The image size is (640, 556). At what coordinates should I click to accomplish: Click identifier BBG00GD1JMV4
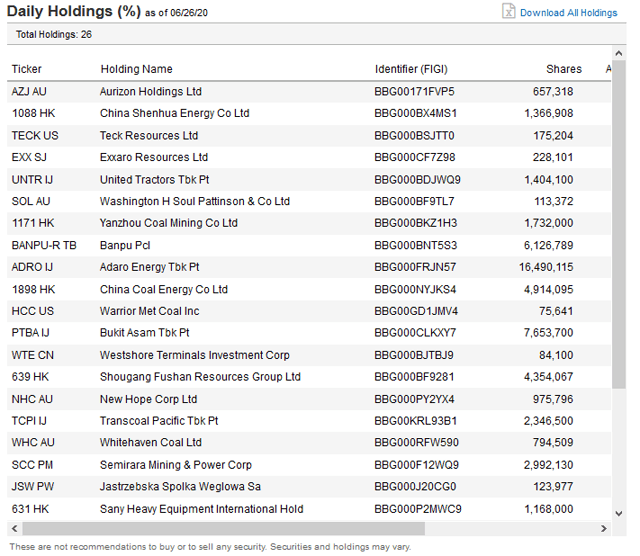click(416, 311)
